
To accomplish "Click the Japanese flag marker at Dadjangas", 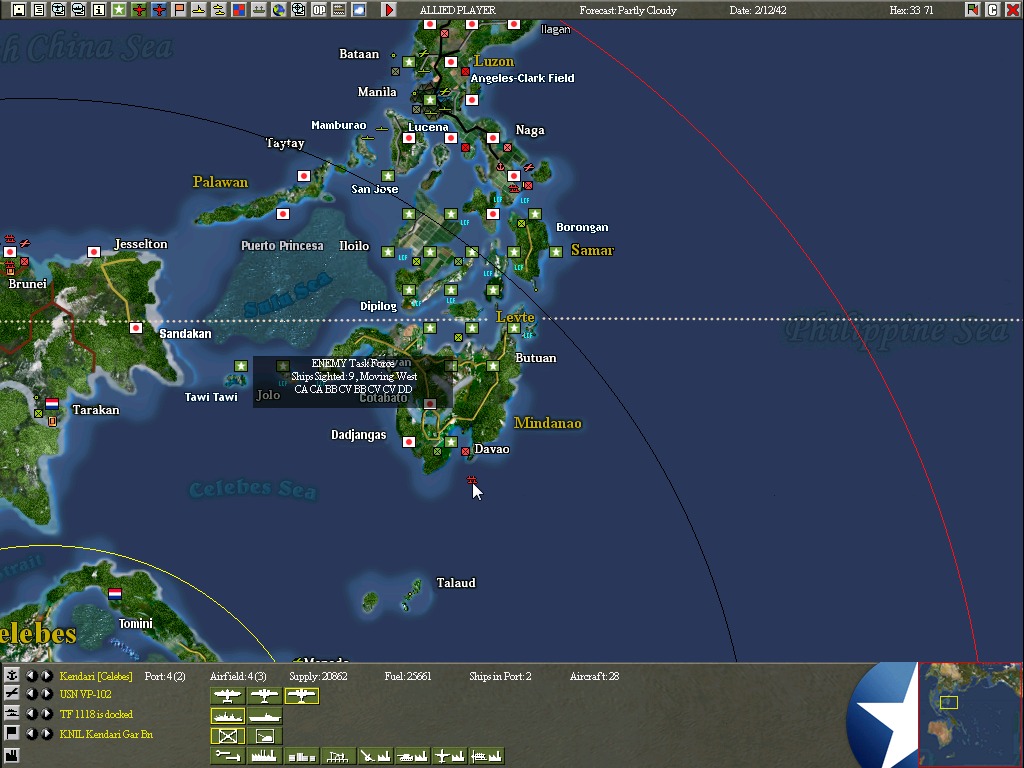I will tap(409, 442).
